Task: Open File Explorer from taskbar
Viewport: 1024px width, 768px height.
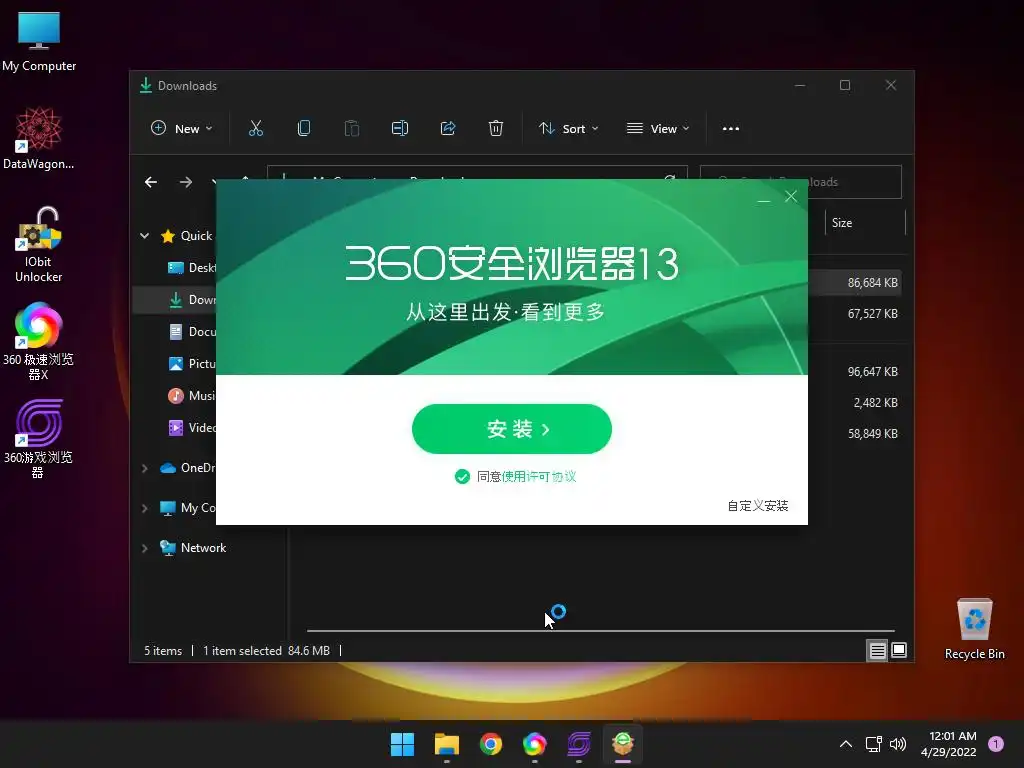Action: [x=447, y=744]
